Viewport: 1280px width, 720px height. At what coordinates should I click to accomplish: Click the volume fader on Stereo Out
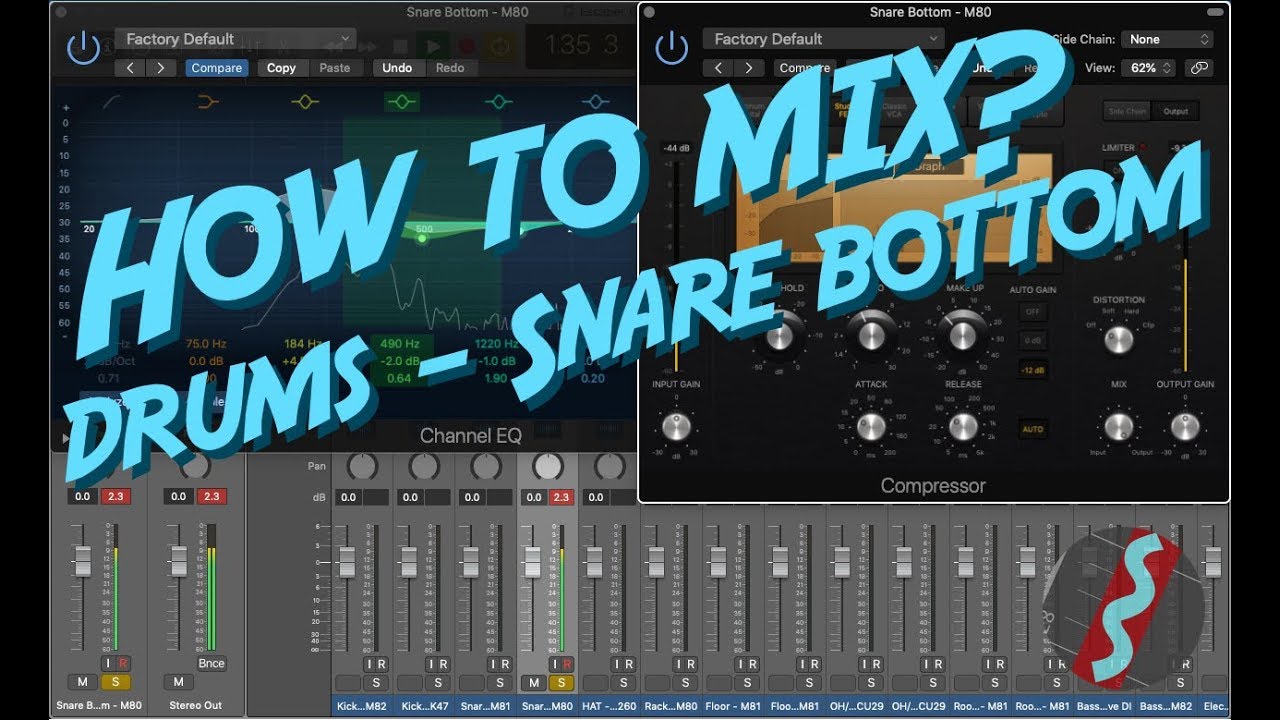[x=178, y=562]
